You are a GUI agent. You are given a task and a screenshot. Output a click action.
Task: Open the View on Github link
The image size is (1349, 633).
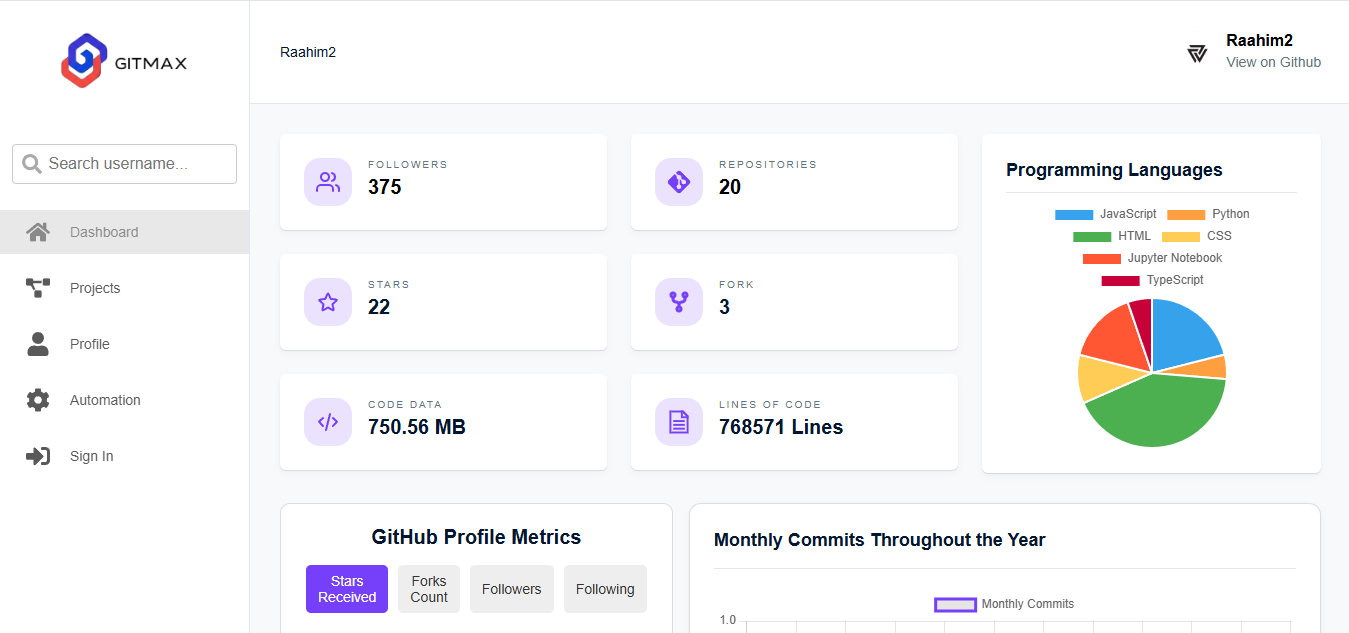click(x=1273, y=62)
